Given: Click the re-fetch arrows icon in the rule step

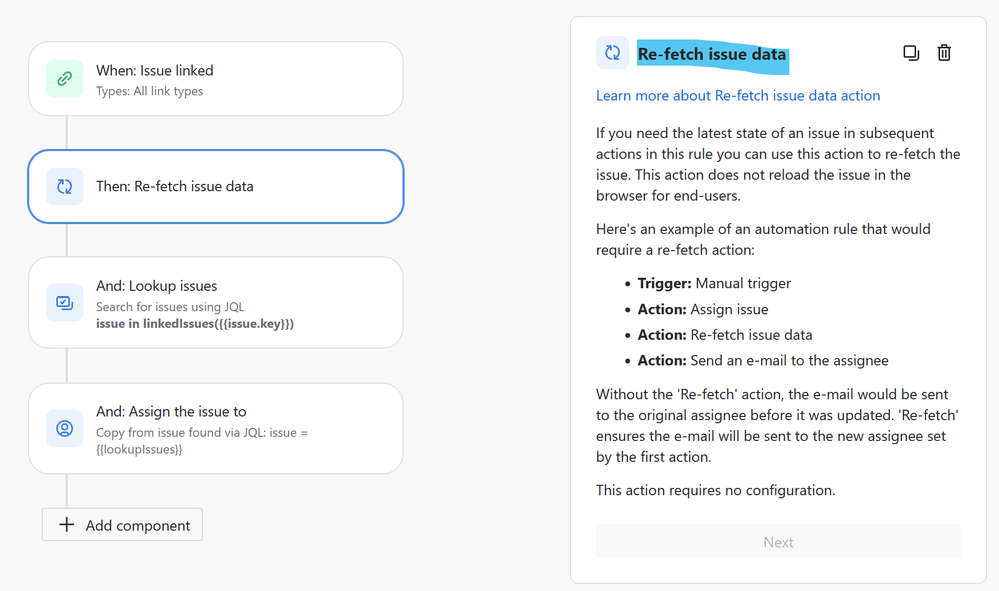Looking at the screenshot, I should [x=64, y=187].
